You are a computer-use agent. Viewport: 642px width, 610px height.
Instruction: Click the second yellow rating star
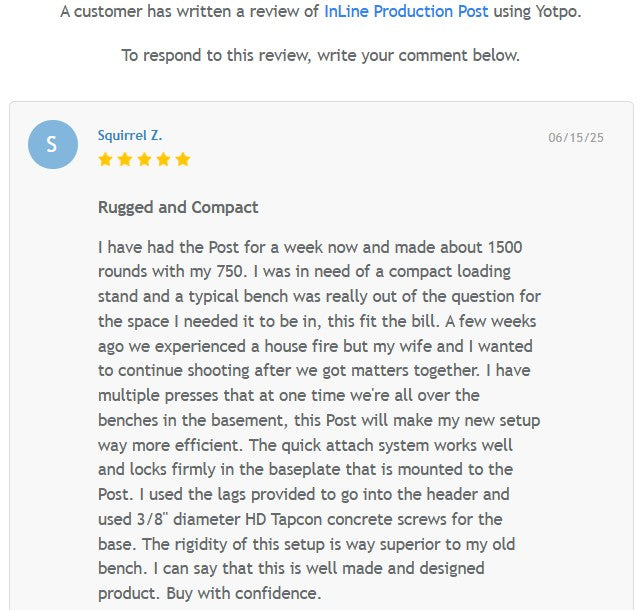[124, 159]
